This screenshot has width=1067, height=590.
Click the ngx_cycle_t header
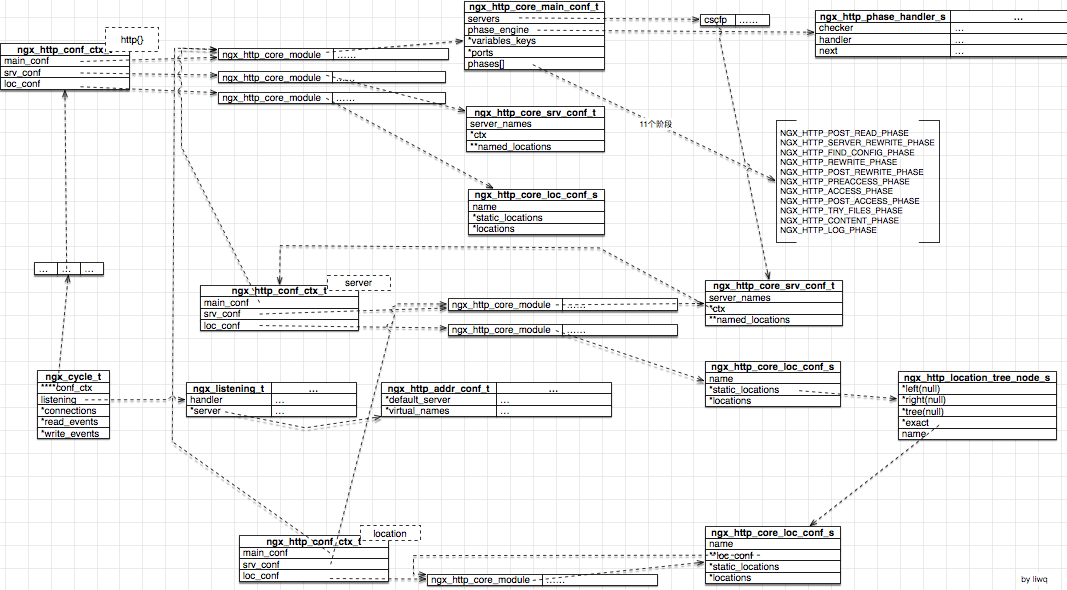click(74, 377)
